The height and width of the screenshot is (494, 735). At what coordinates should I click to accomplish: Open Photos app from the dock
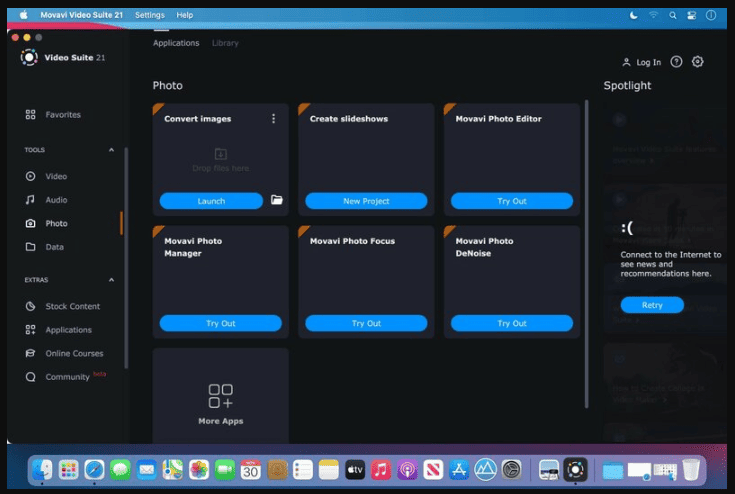click(x=199, y=469)
